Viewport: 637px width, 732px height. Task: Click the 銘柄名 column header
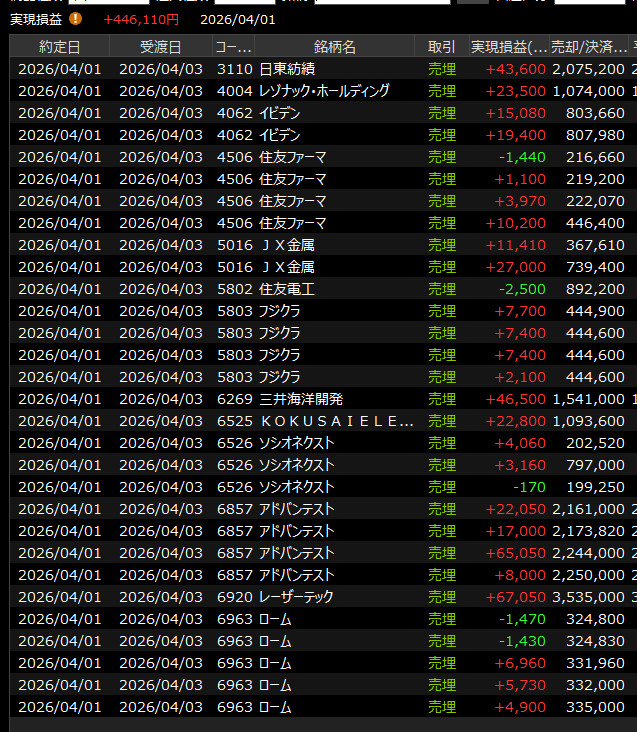point(334,47)
